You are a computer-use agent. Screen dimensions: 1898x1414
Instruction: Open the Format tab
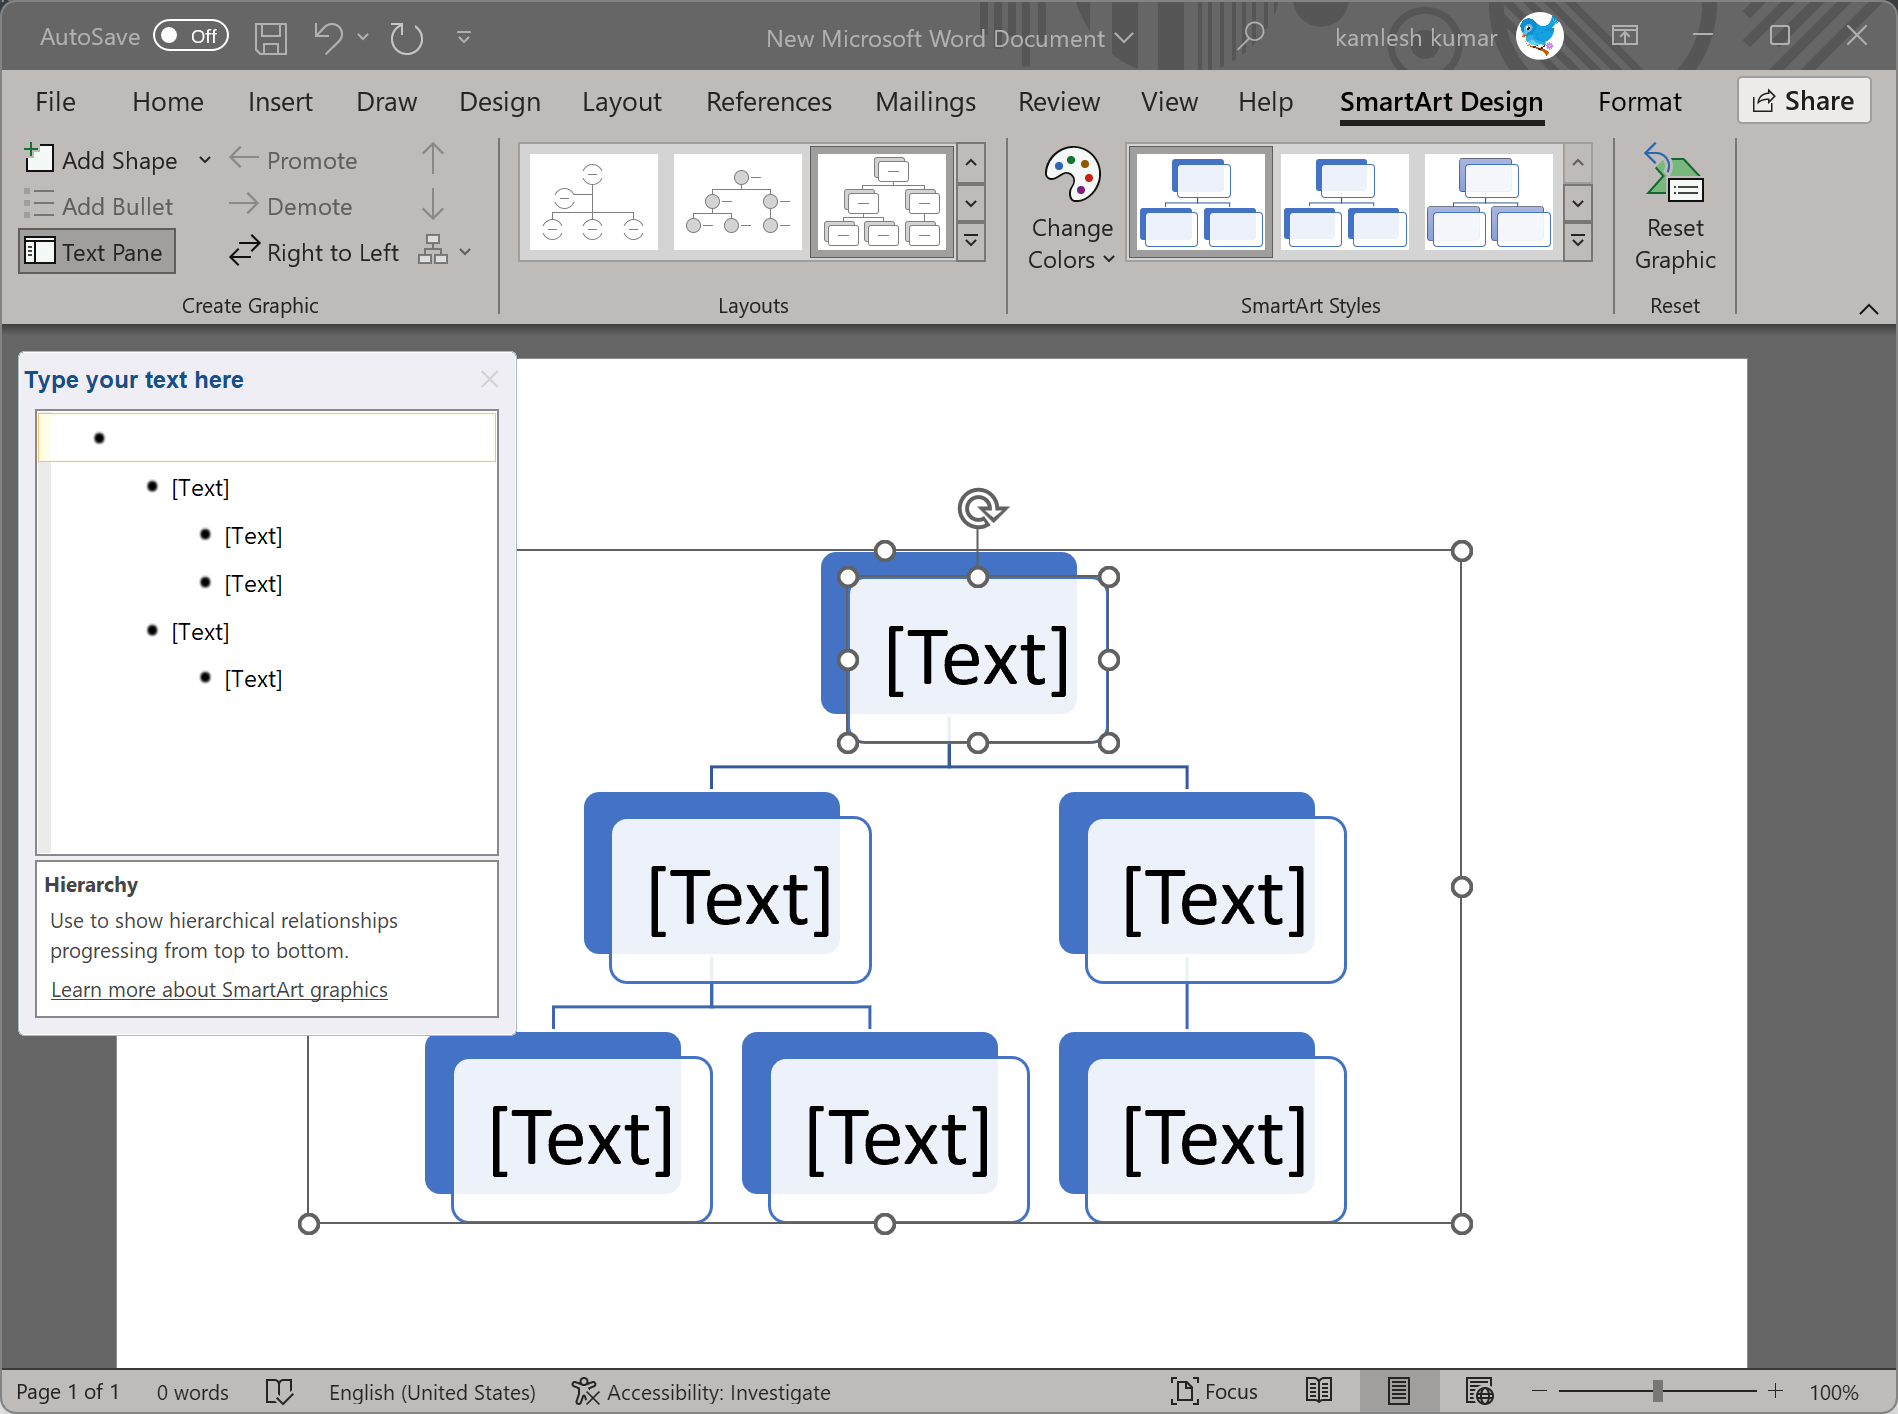1640,102
